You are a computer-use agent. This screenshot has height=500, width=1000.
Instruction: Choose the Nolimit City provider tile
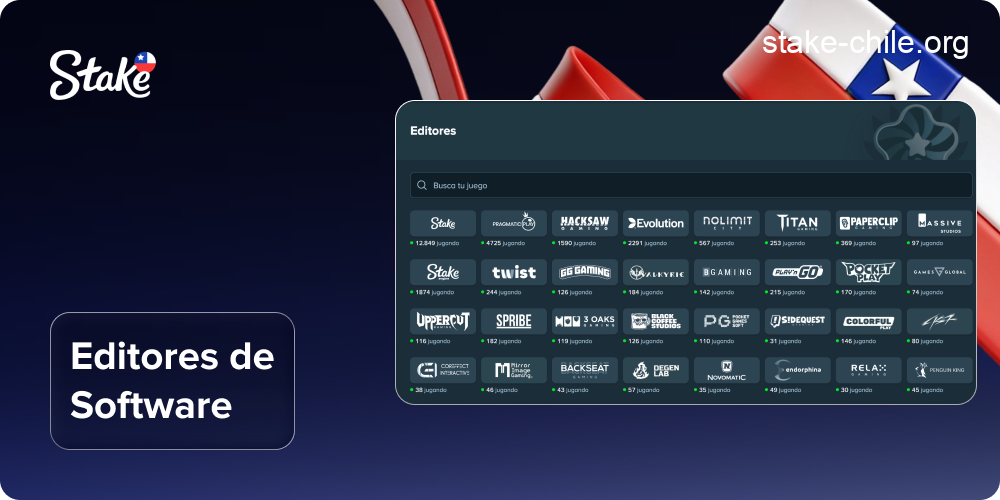point(727,223)
